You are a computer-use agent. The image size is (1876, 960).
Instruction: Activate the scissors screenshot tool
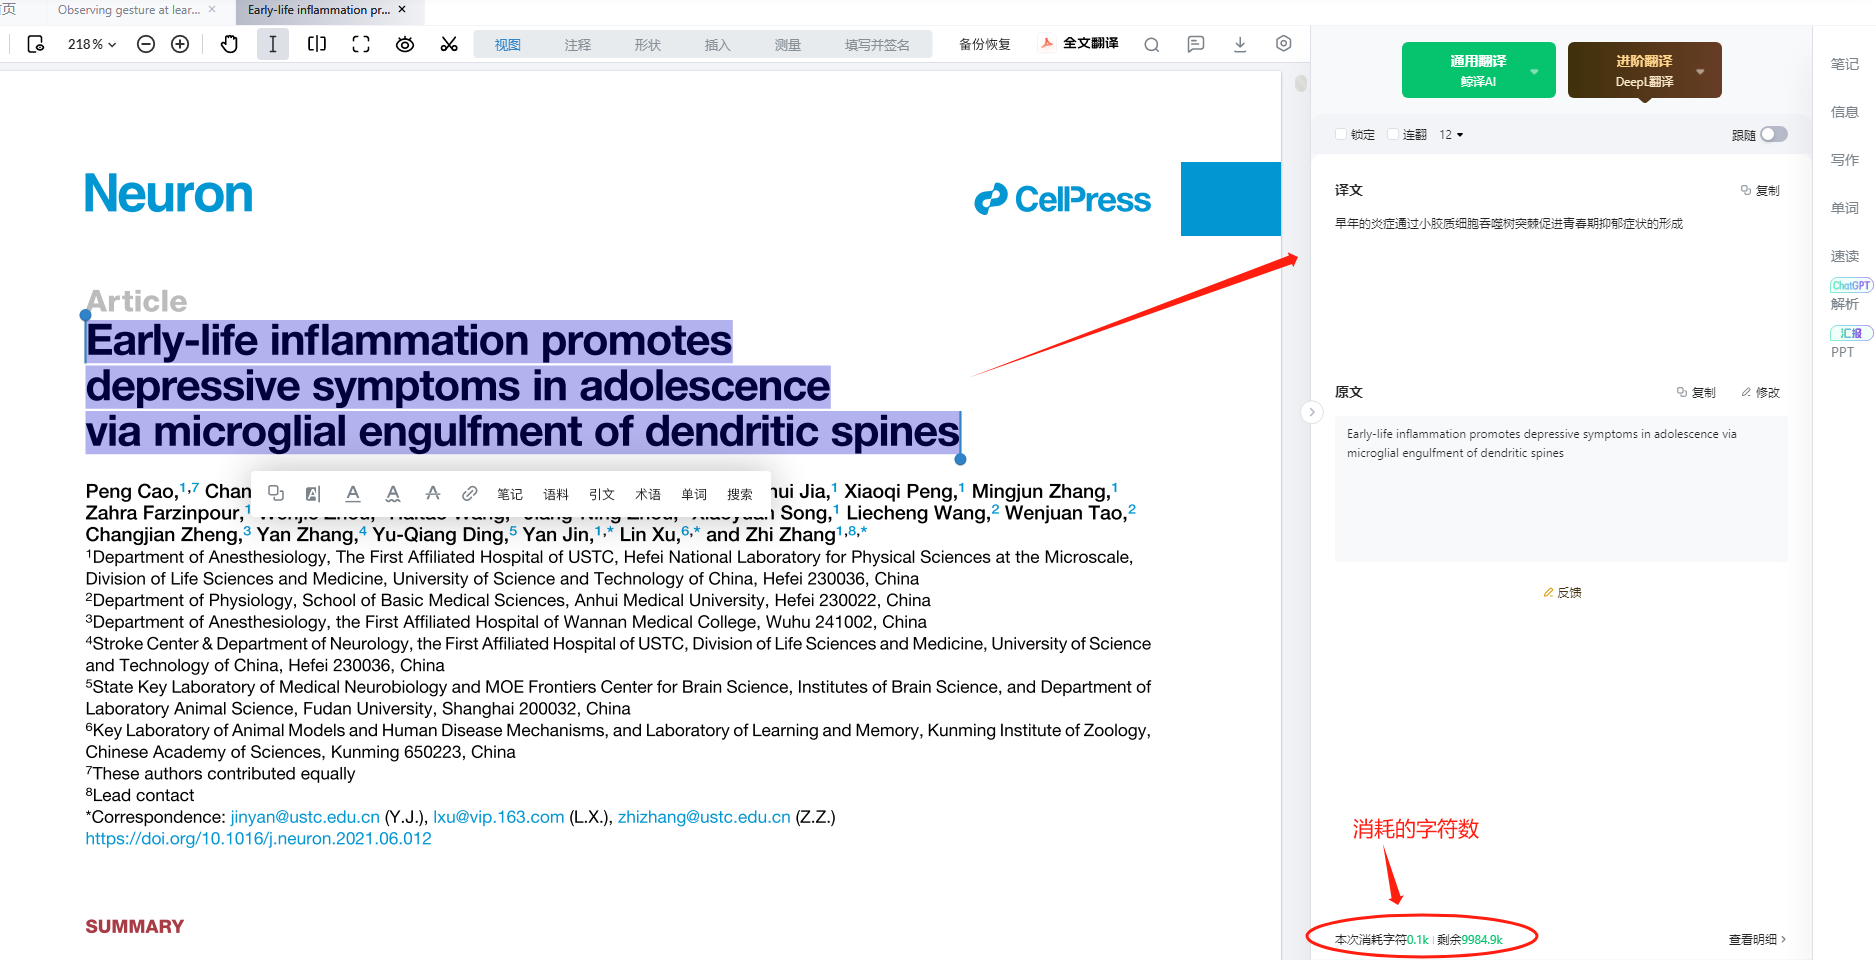point(449,44)
